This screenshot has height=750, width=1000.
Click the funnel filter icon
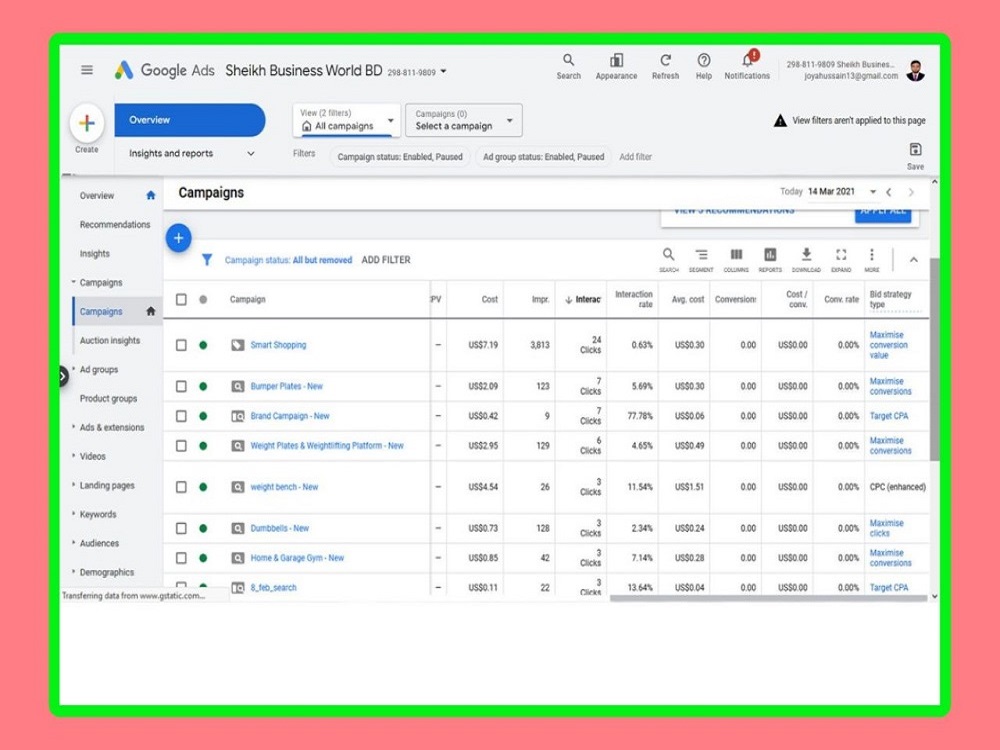pos(207,260)
